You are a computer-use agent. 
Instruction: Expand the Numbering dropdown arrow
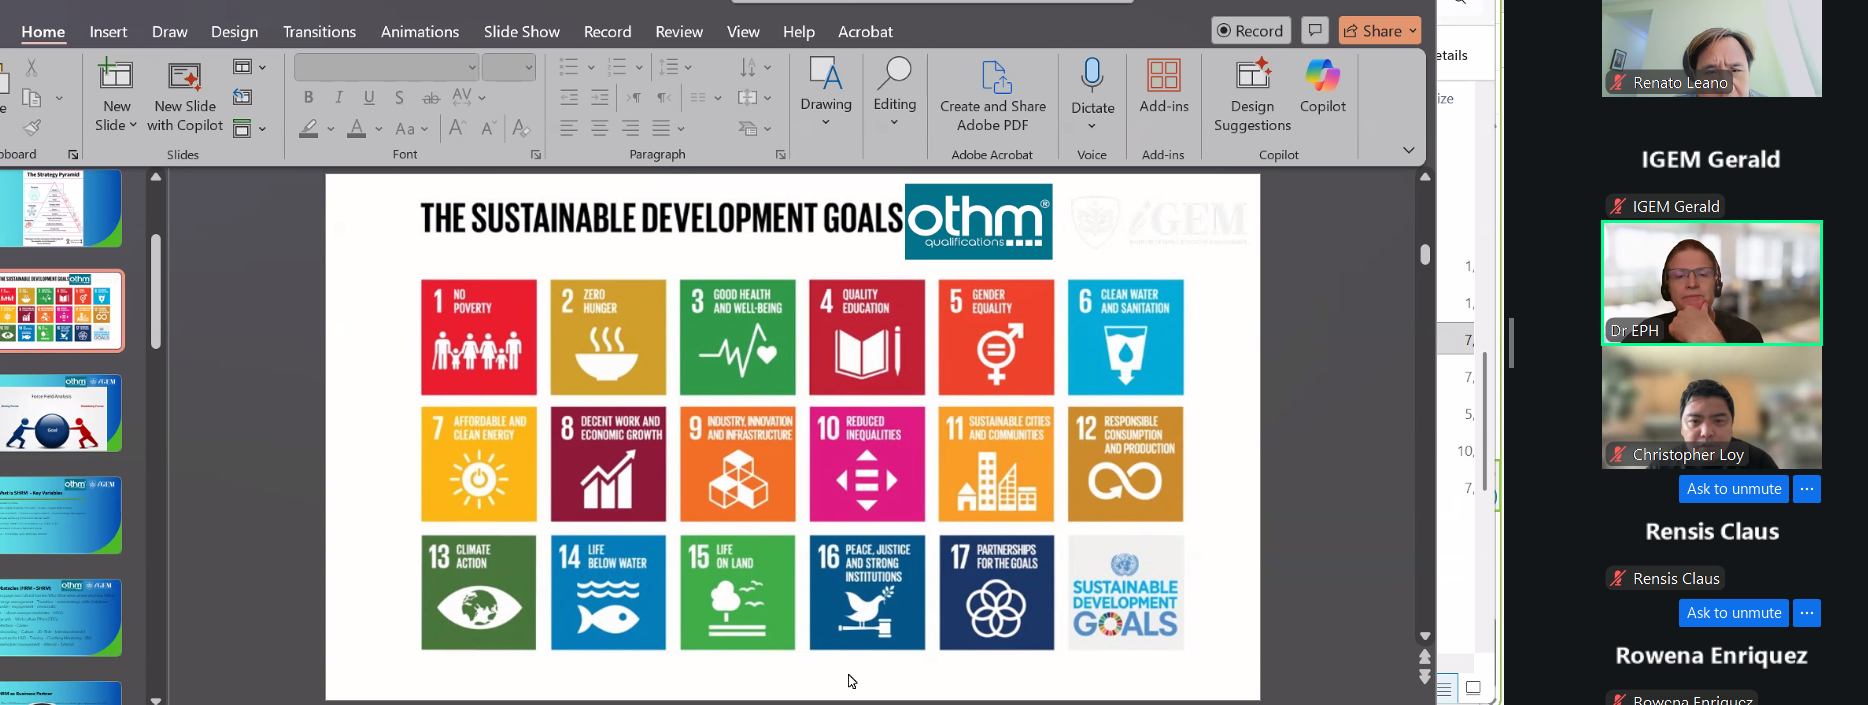pos(638,67)
